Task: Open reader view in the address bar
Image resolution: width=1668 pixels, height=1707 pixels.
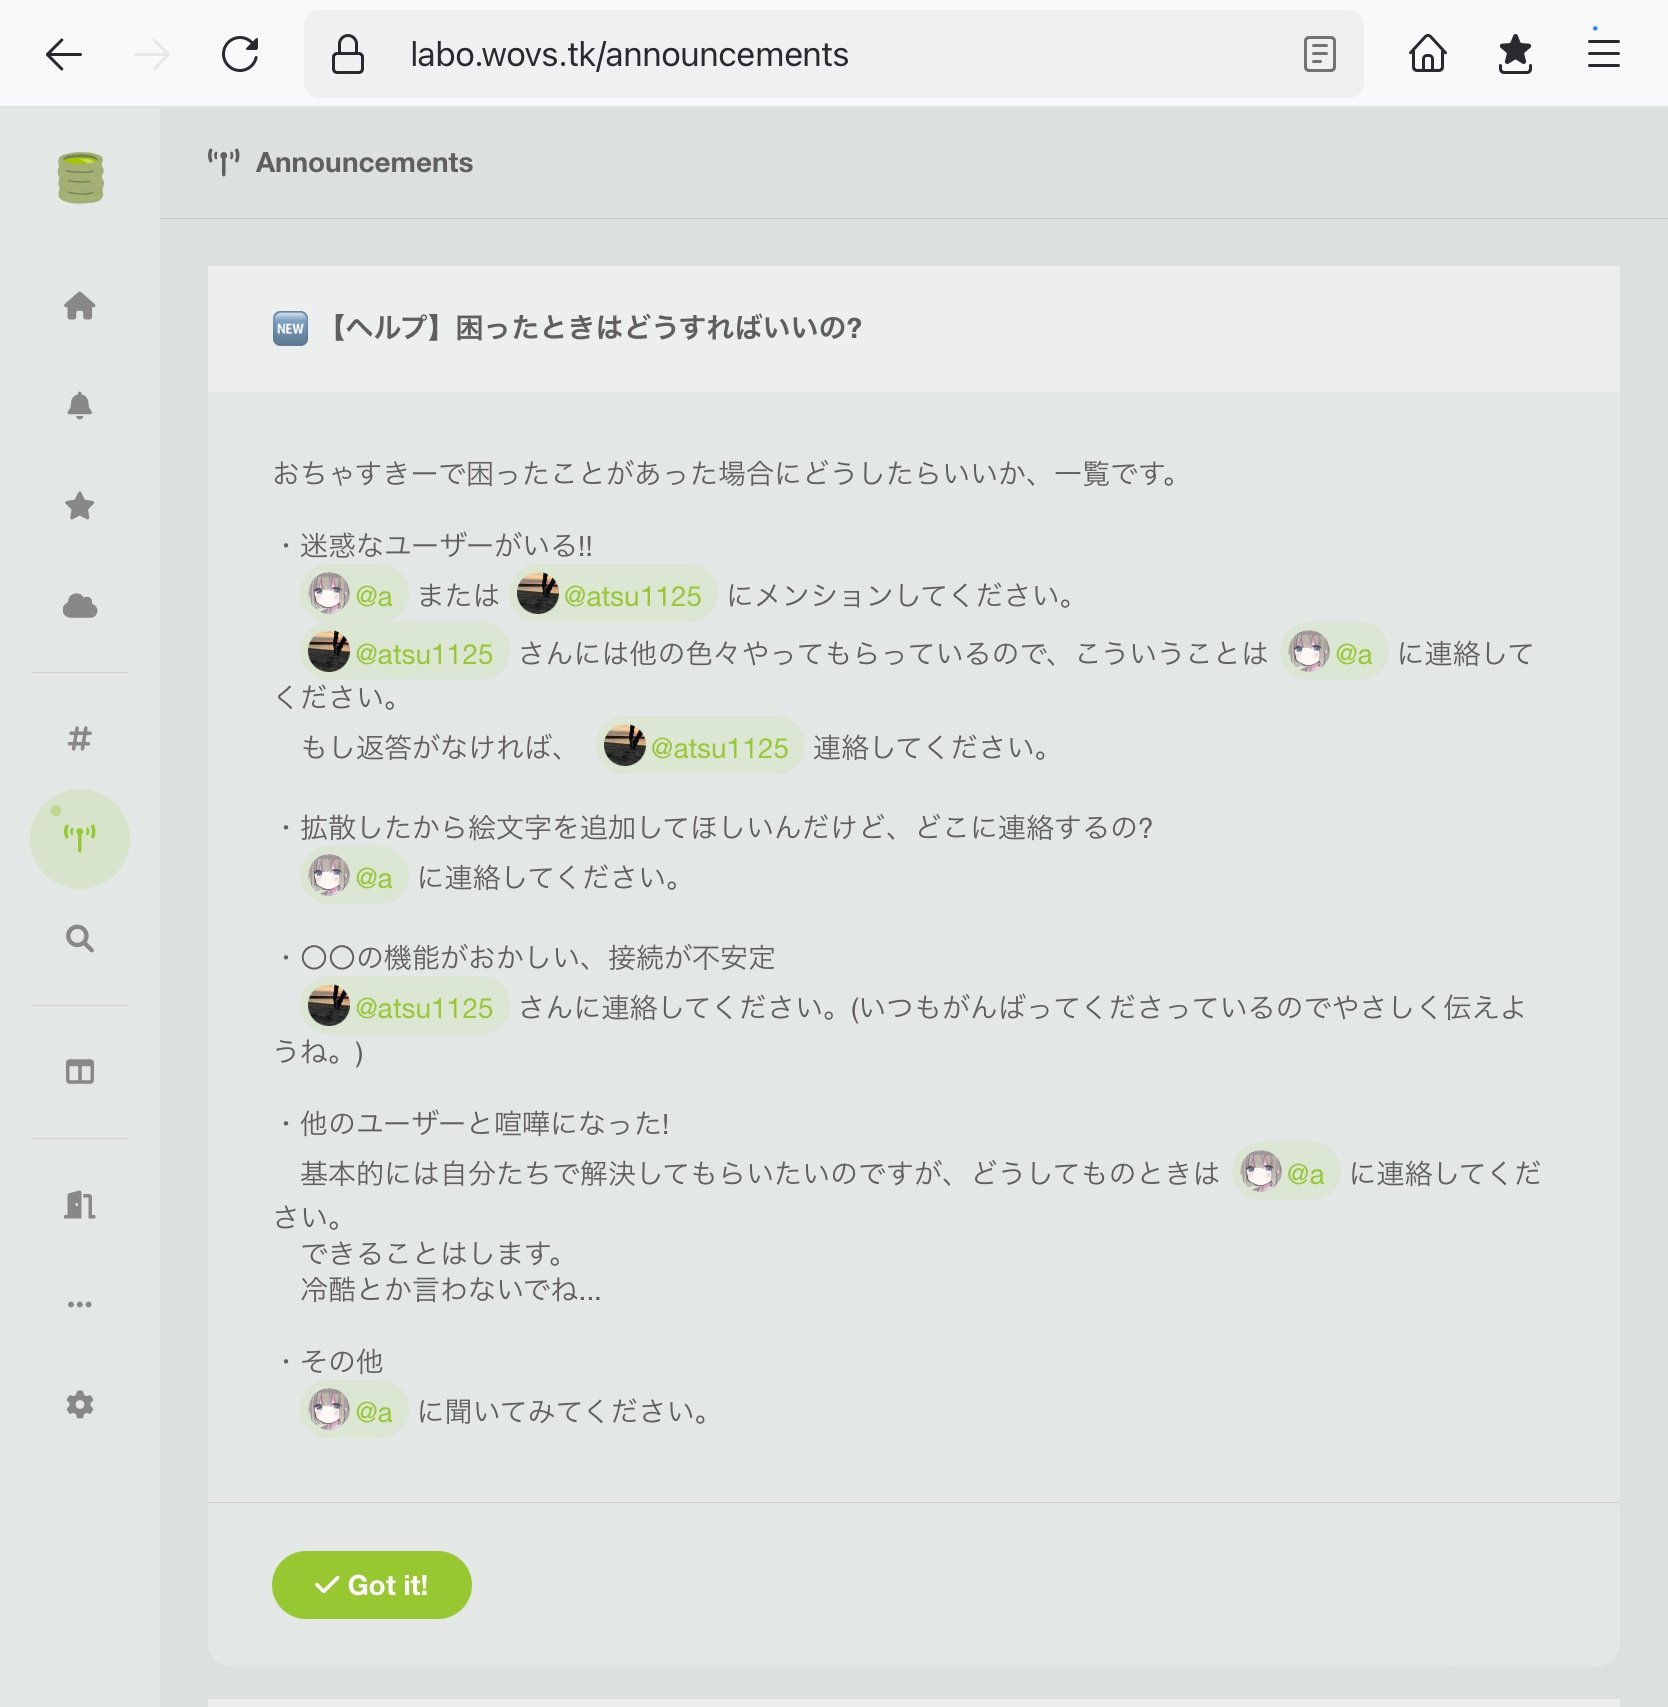Action: point(1320,54)
